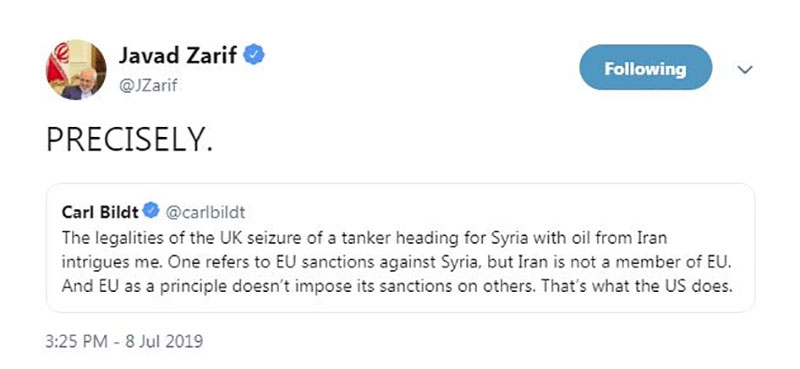
Task: Click Javad Zarif's blue verified badge
Action: coord(254,55)
